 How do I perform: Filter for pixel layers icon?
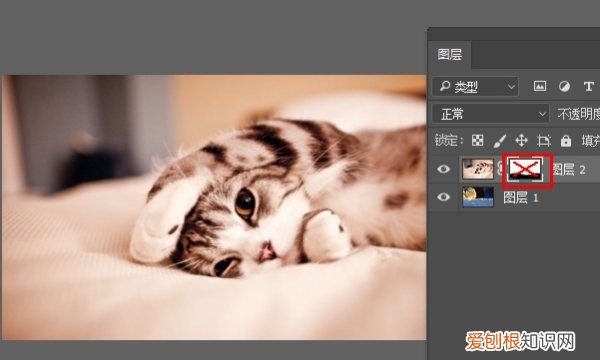540,86
